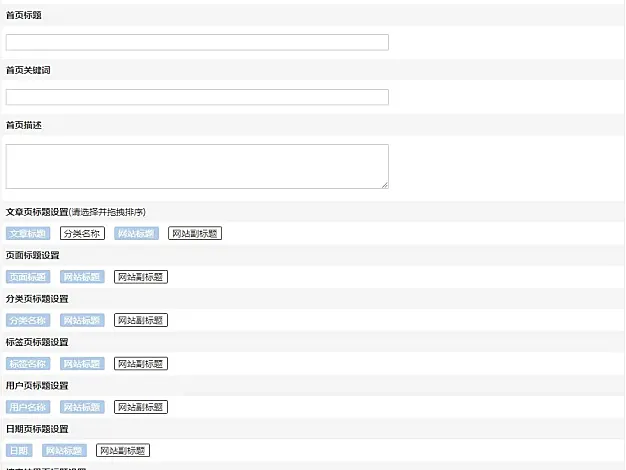Click inside the 首页描述 textarea
Viewport: 626px width, 470px height.
pyautogui.click(x=197, y=166)
